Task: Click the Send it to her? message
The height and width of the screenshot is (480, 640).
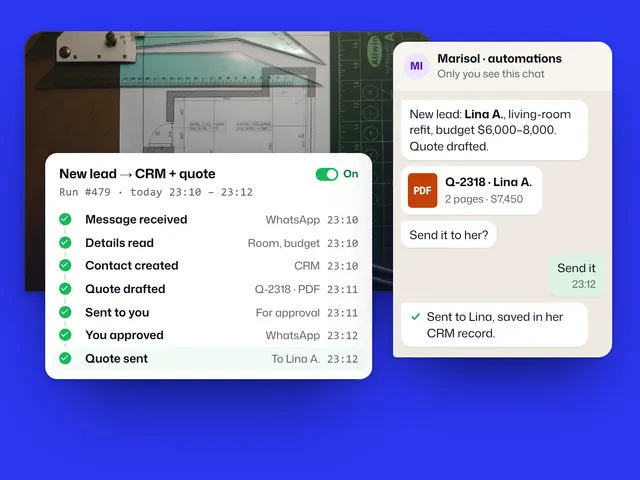Action: 449,235
